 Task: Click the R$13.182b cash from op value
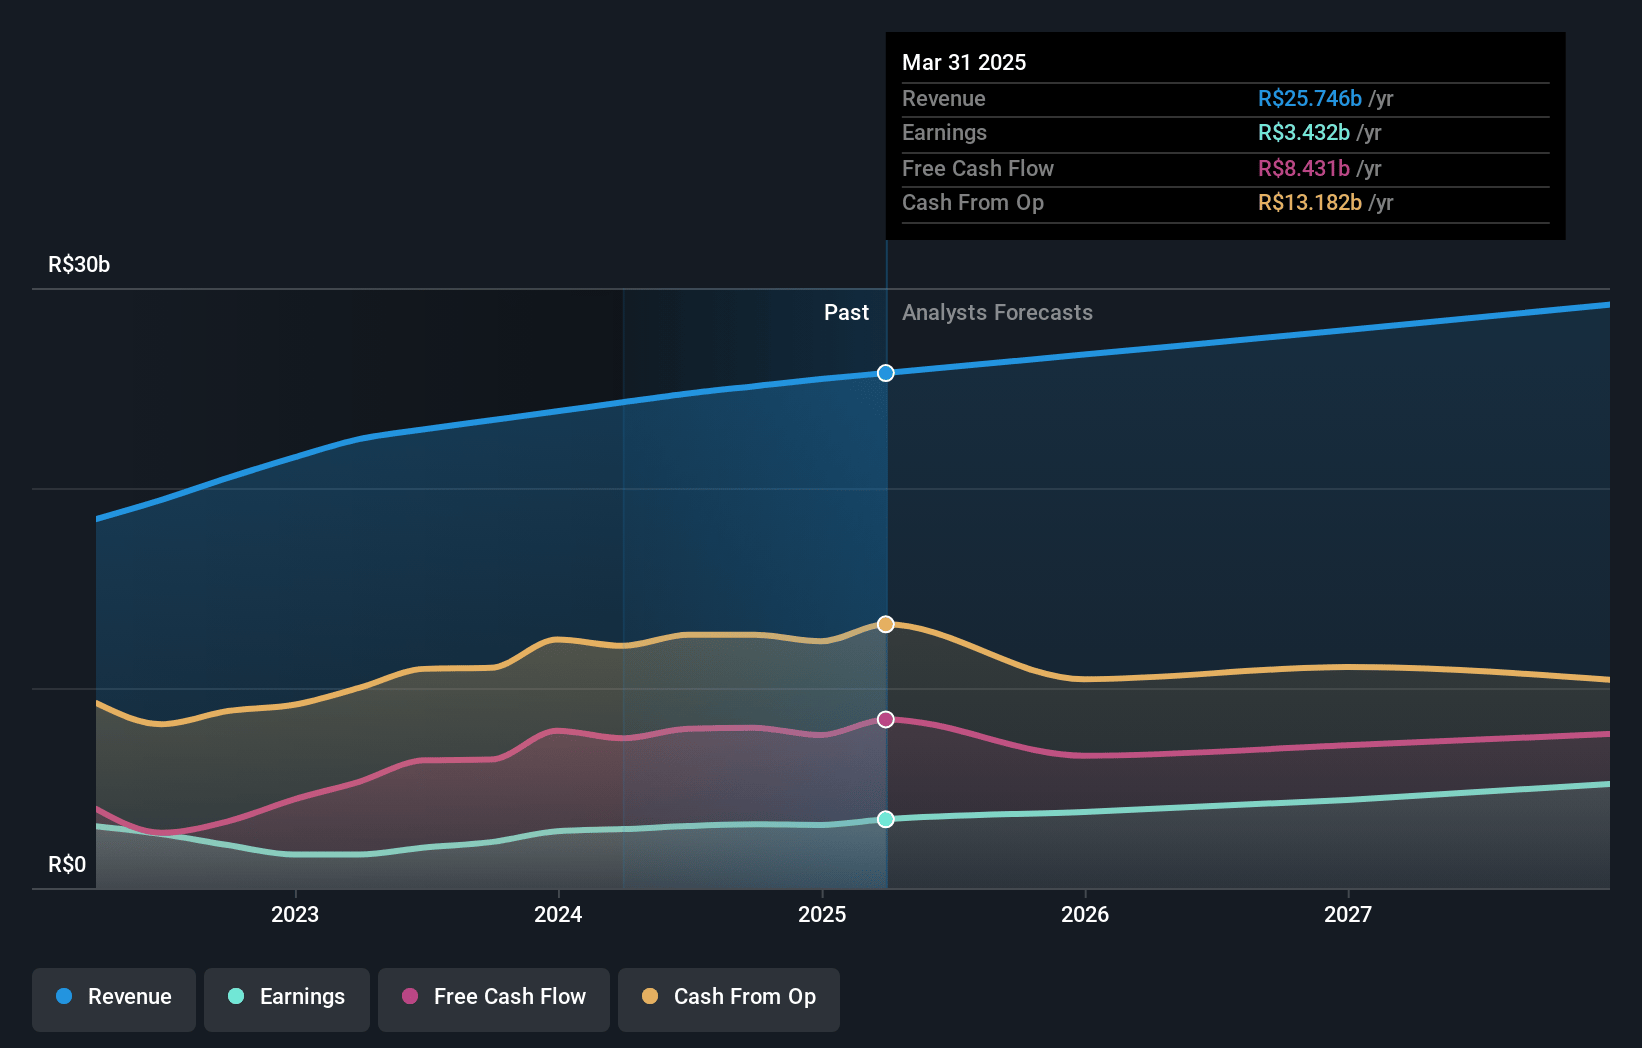(x=1310, y=202)
